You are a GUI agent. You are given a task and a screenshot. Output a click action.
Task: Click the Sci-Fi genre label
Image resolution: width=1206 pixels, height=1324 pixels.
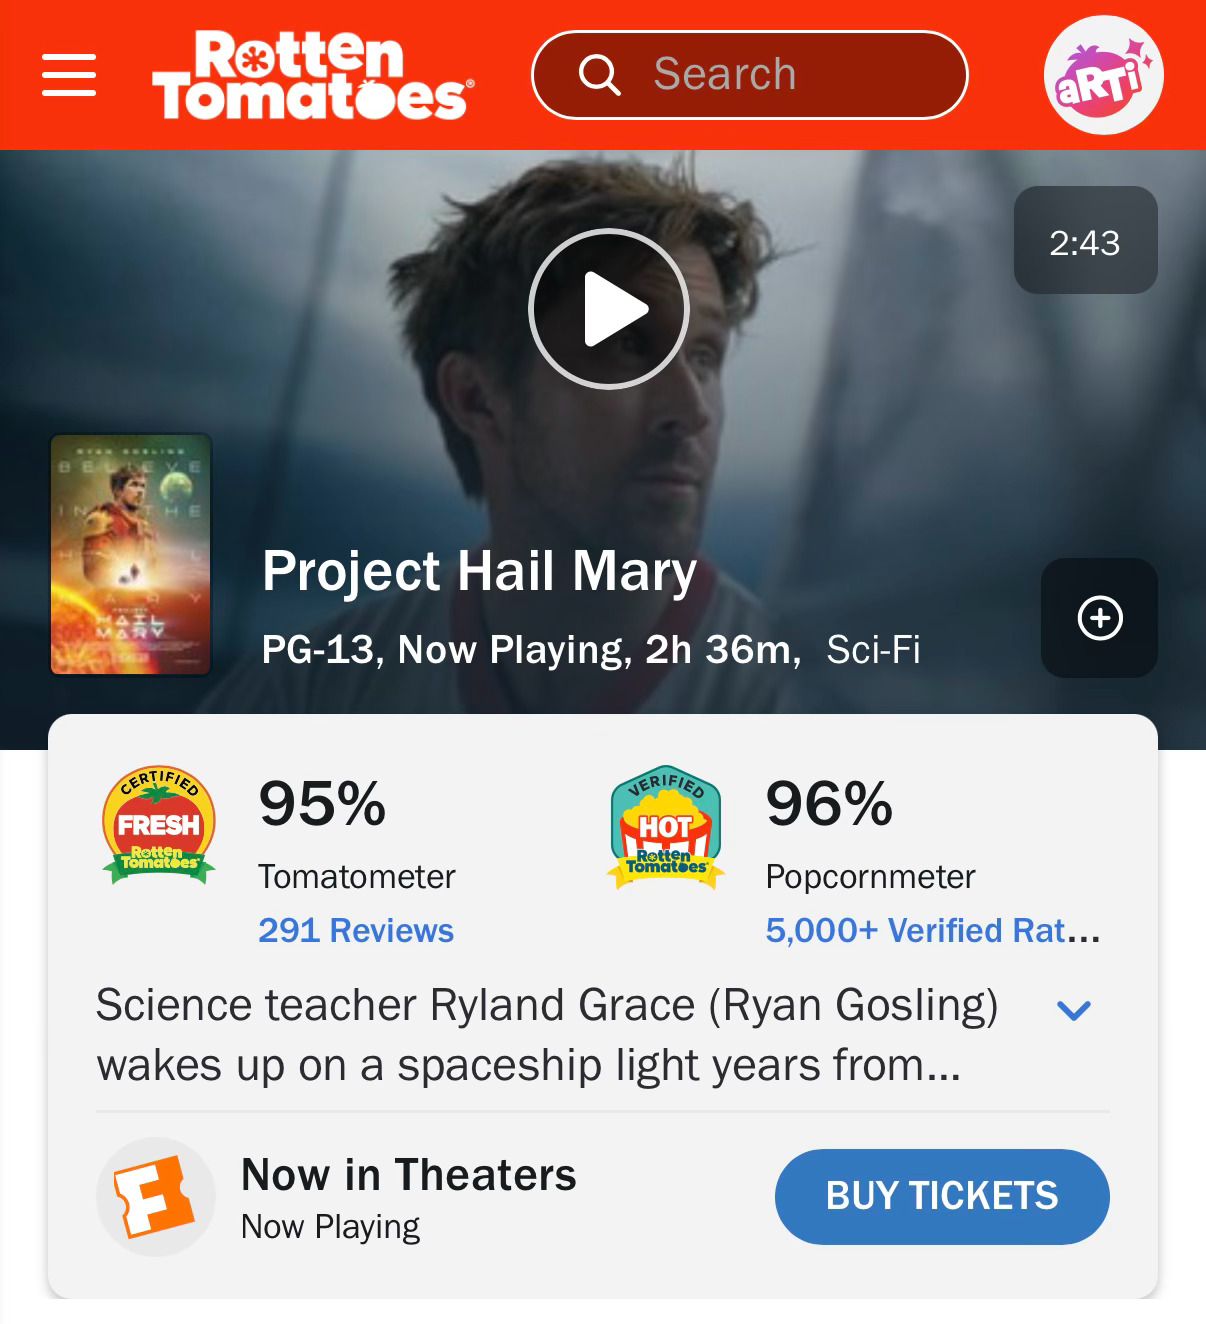click(873, 650)
